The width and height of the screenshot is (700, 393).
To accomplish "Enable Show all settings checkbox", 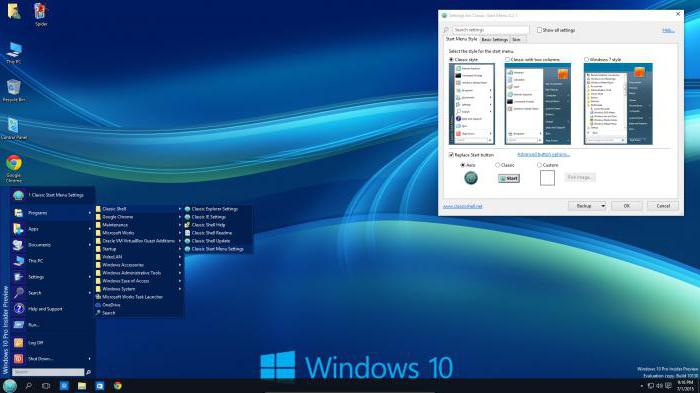I will coord(539,30).
